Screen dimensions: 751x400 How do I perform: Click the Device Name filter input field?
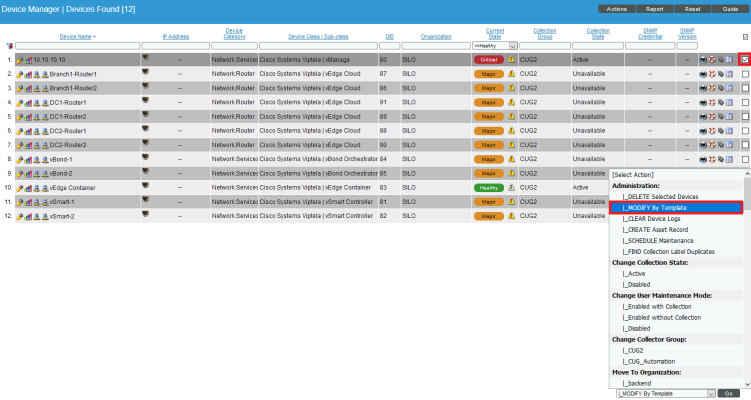pos(78,46)
